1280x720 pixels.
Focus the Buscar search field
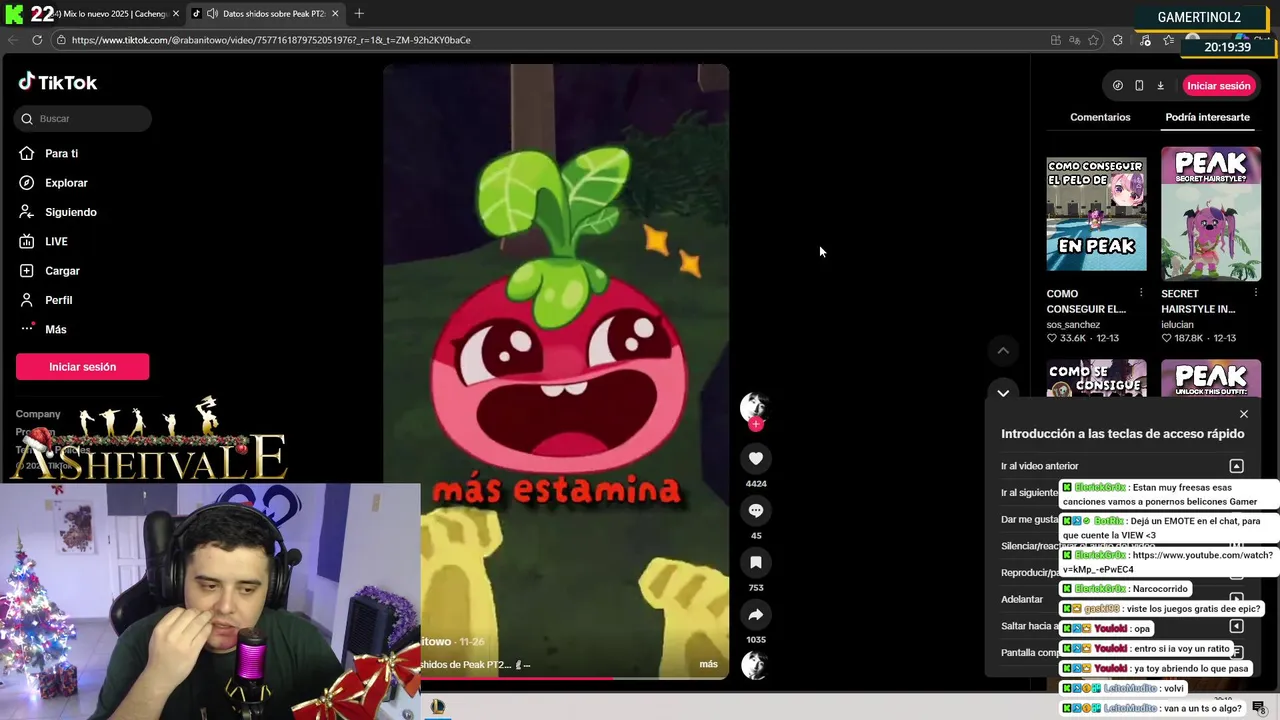(x=83, y=119)
